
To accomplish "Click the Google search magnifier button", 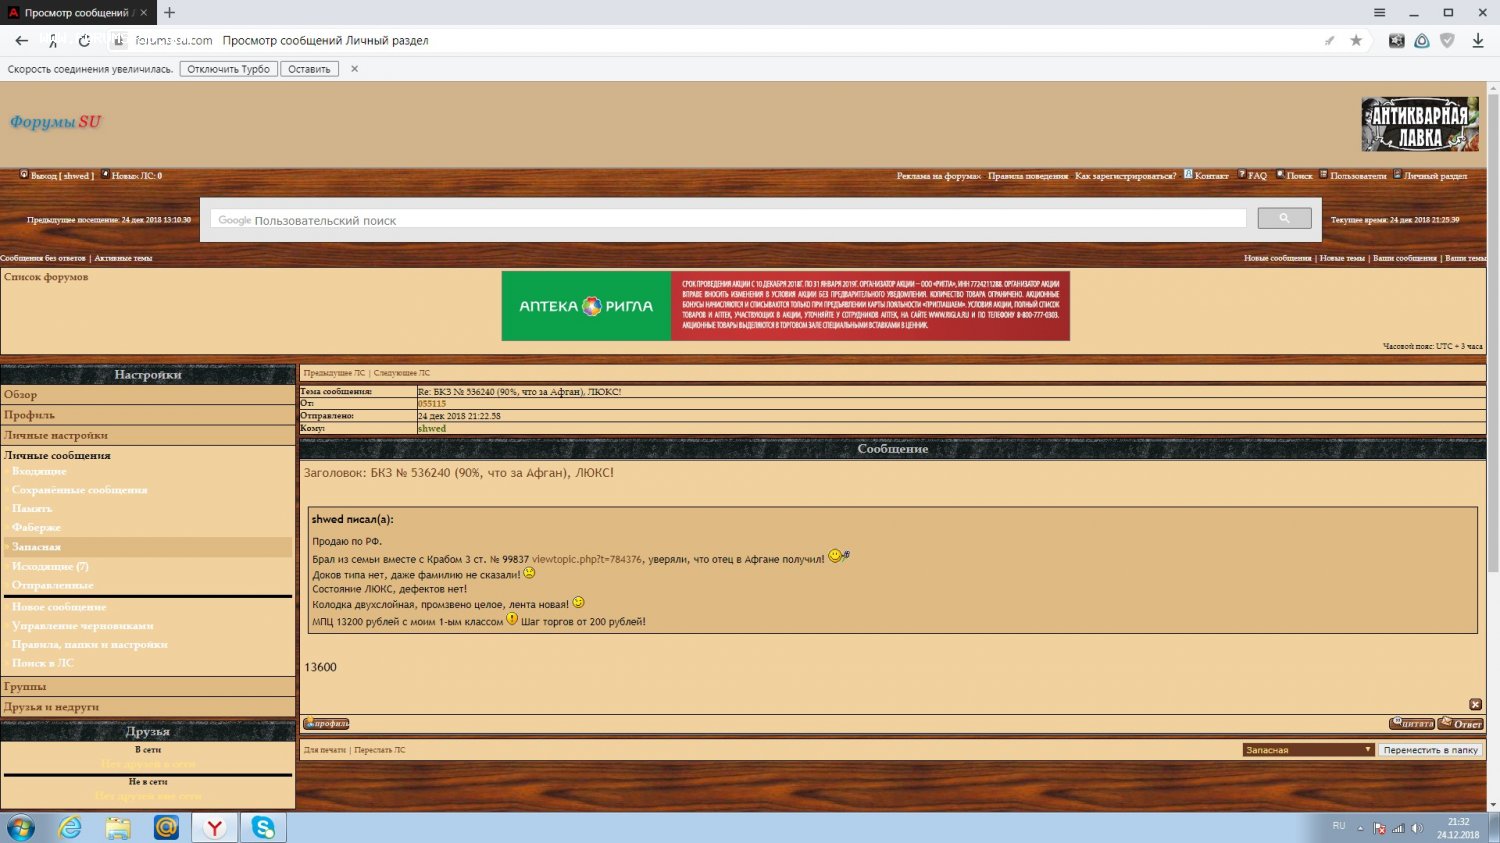I will tap(1284, 219).
